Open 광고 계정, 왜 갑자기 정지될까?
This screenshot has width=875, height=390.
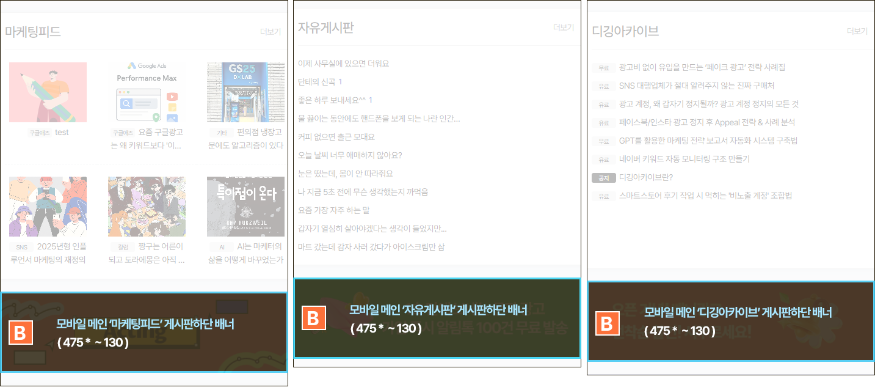(x=709, y=104)
